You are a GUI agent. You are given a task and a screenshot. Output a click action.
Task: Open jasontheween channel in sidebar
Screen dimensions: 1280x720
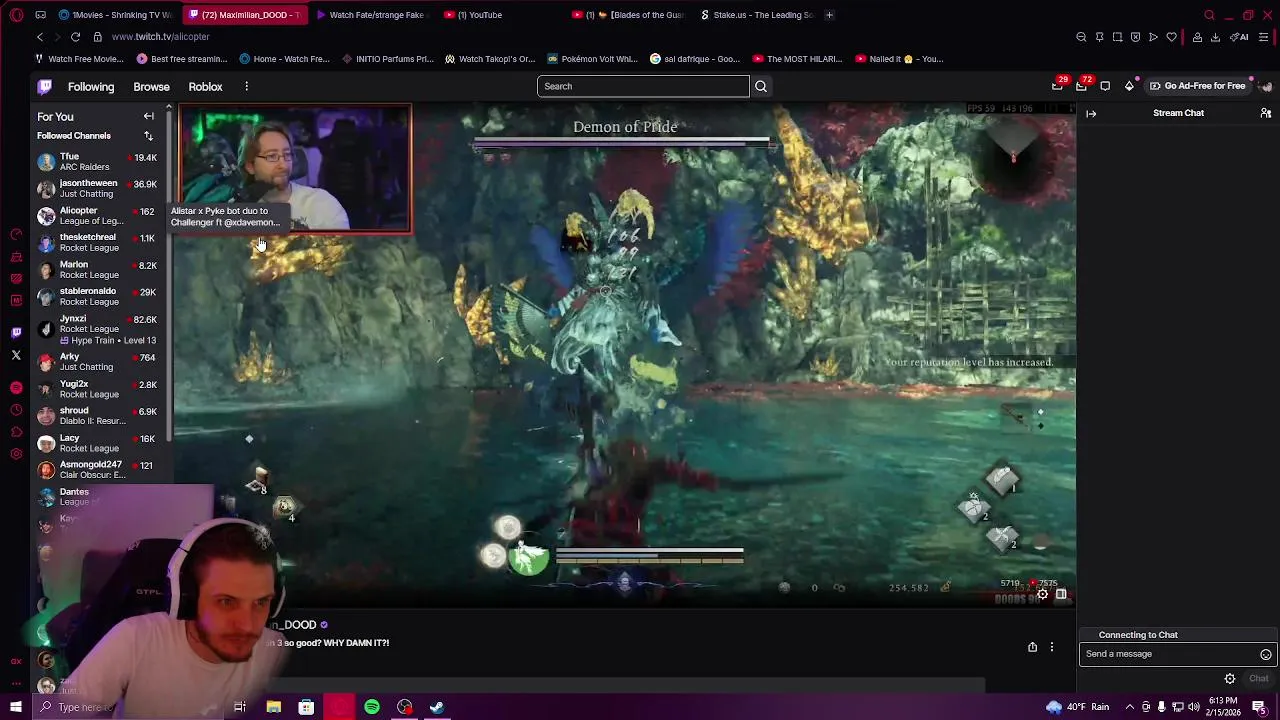[98, 188]
